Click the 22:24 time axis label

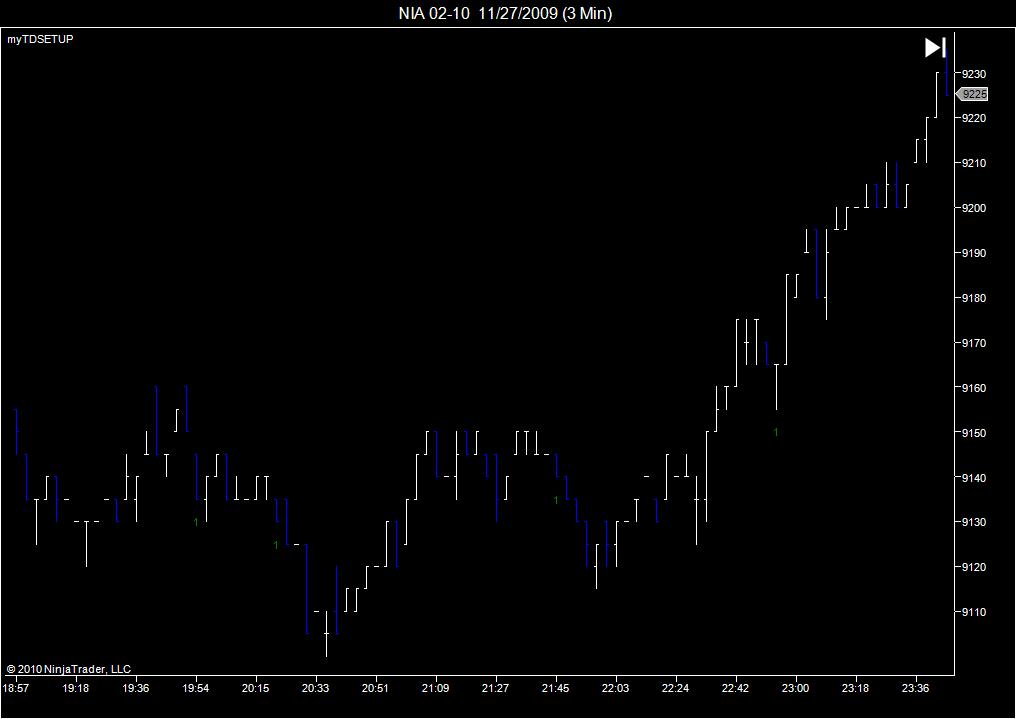675,688
